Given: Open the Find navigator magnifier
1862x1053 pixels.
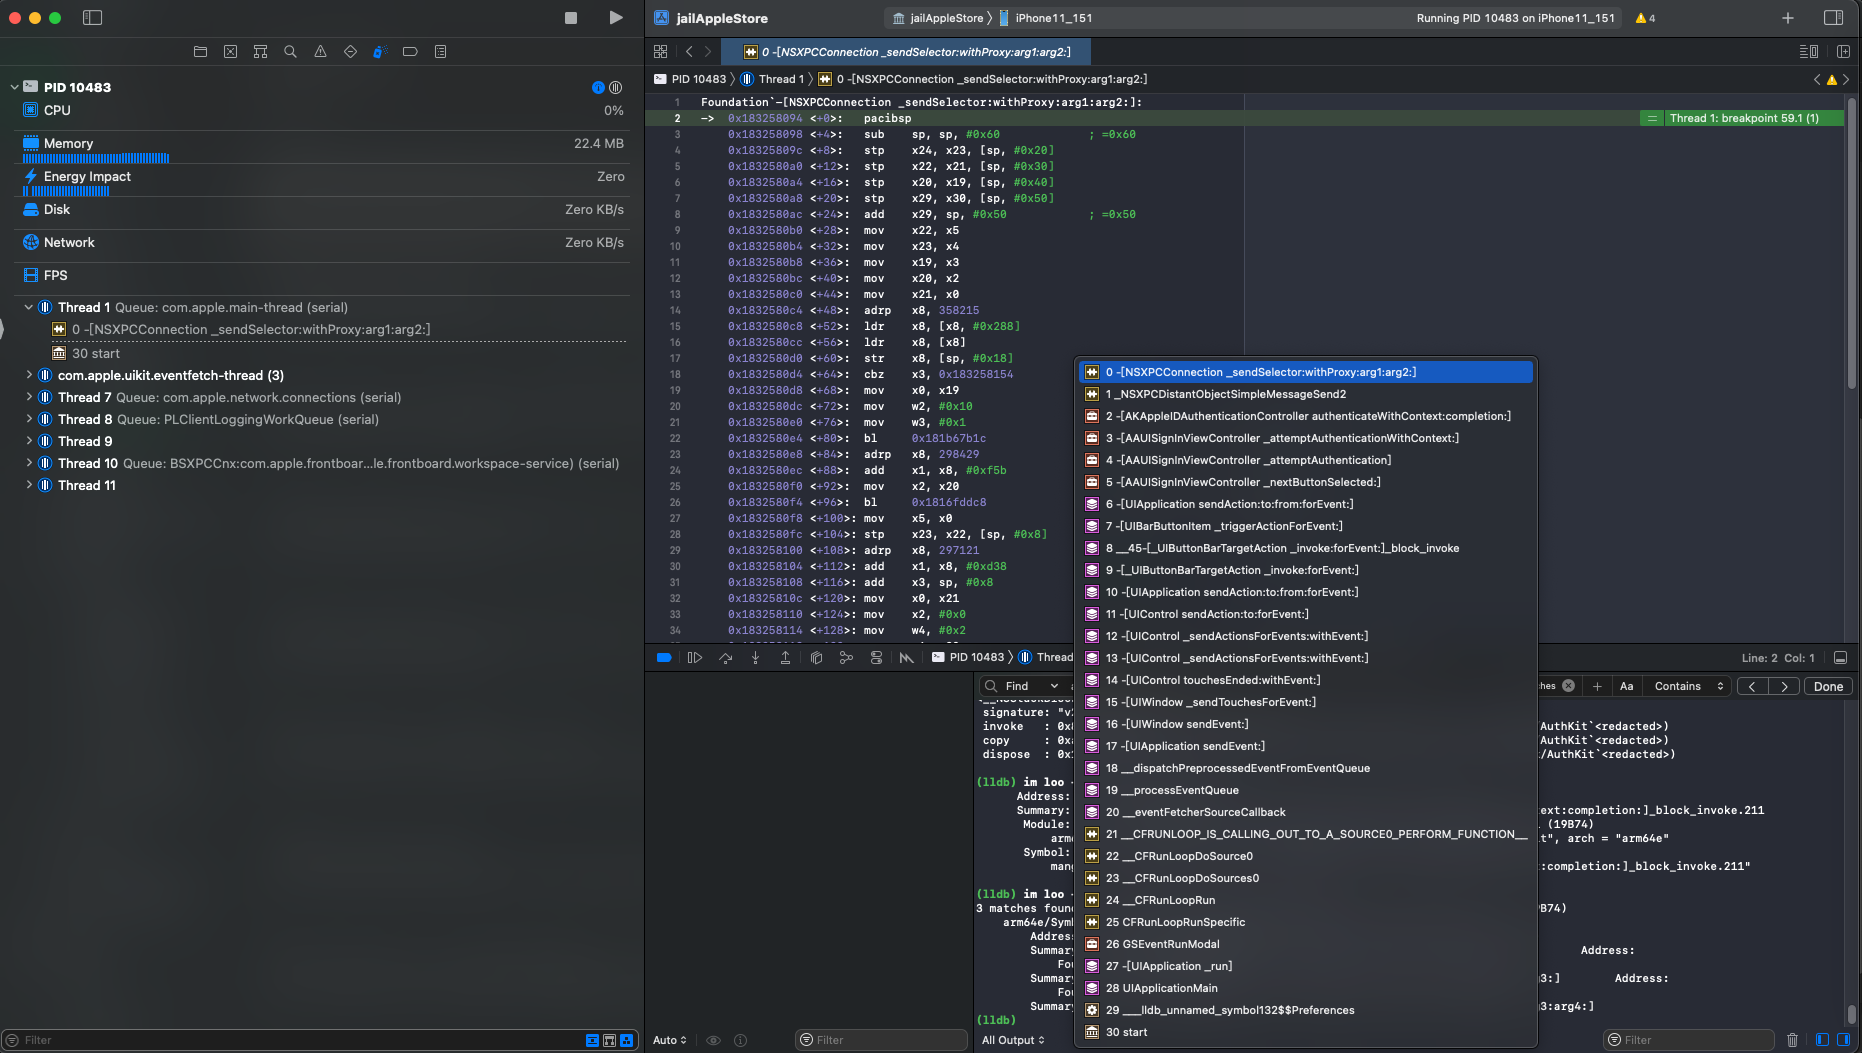Looking at the screenshot, I should coord(290,51).
